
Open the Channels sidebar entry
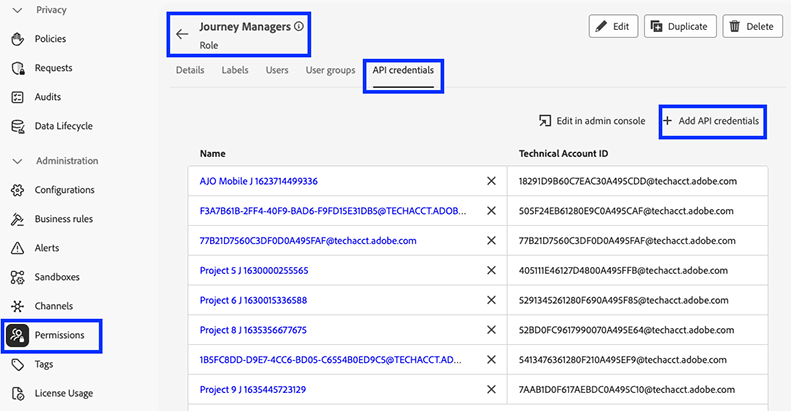[x=55, y=306]
